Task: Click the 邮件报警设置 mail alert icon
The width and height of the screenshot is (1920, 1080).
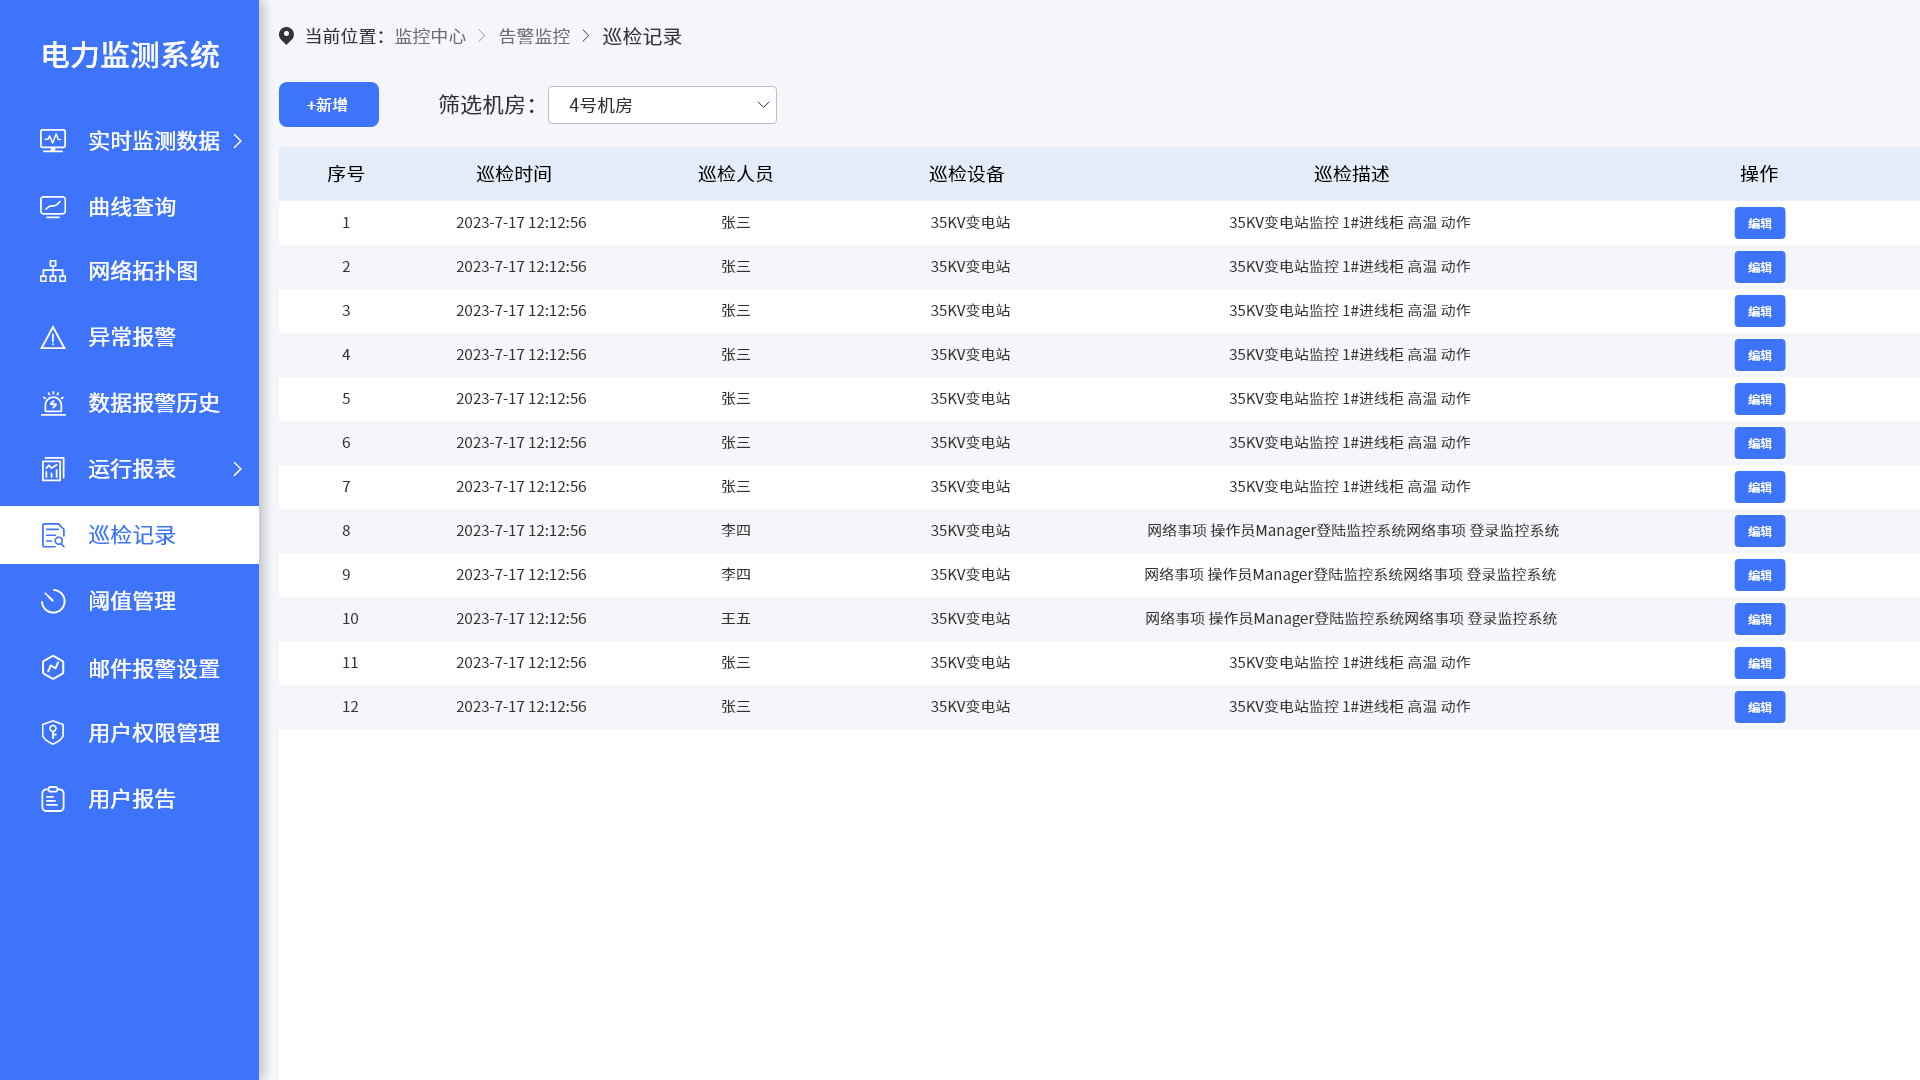Action: (x=53, y=667)
